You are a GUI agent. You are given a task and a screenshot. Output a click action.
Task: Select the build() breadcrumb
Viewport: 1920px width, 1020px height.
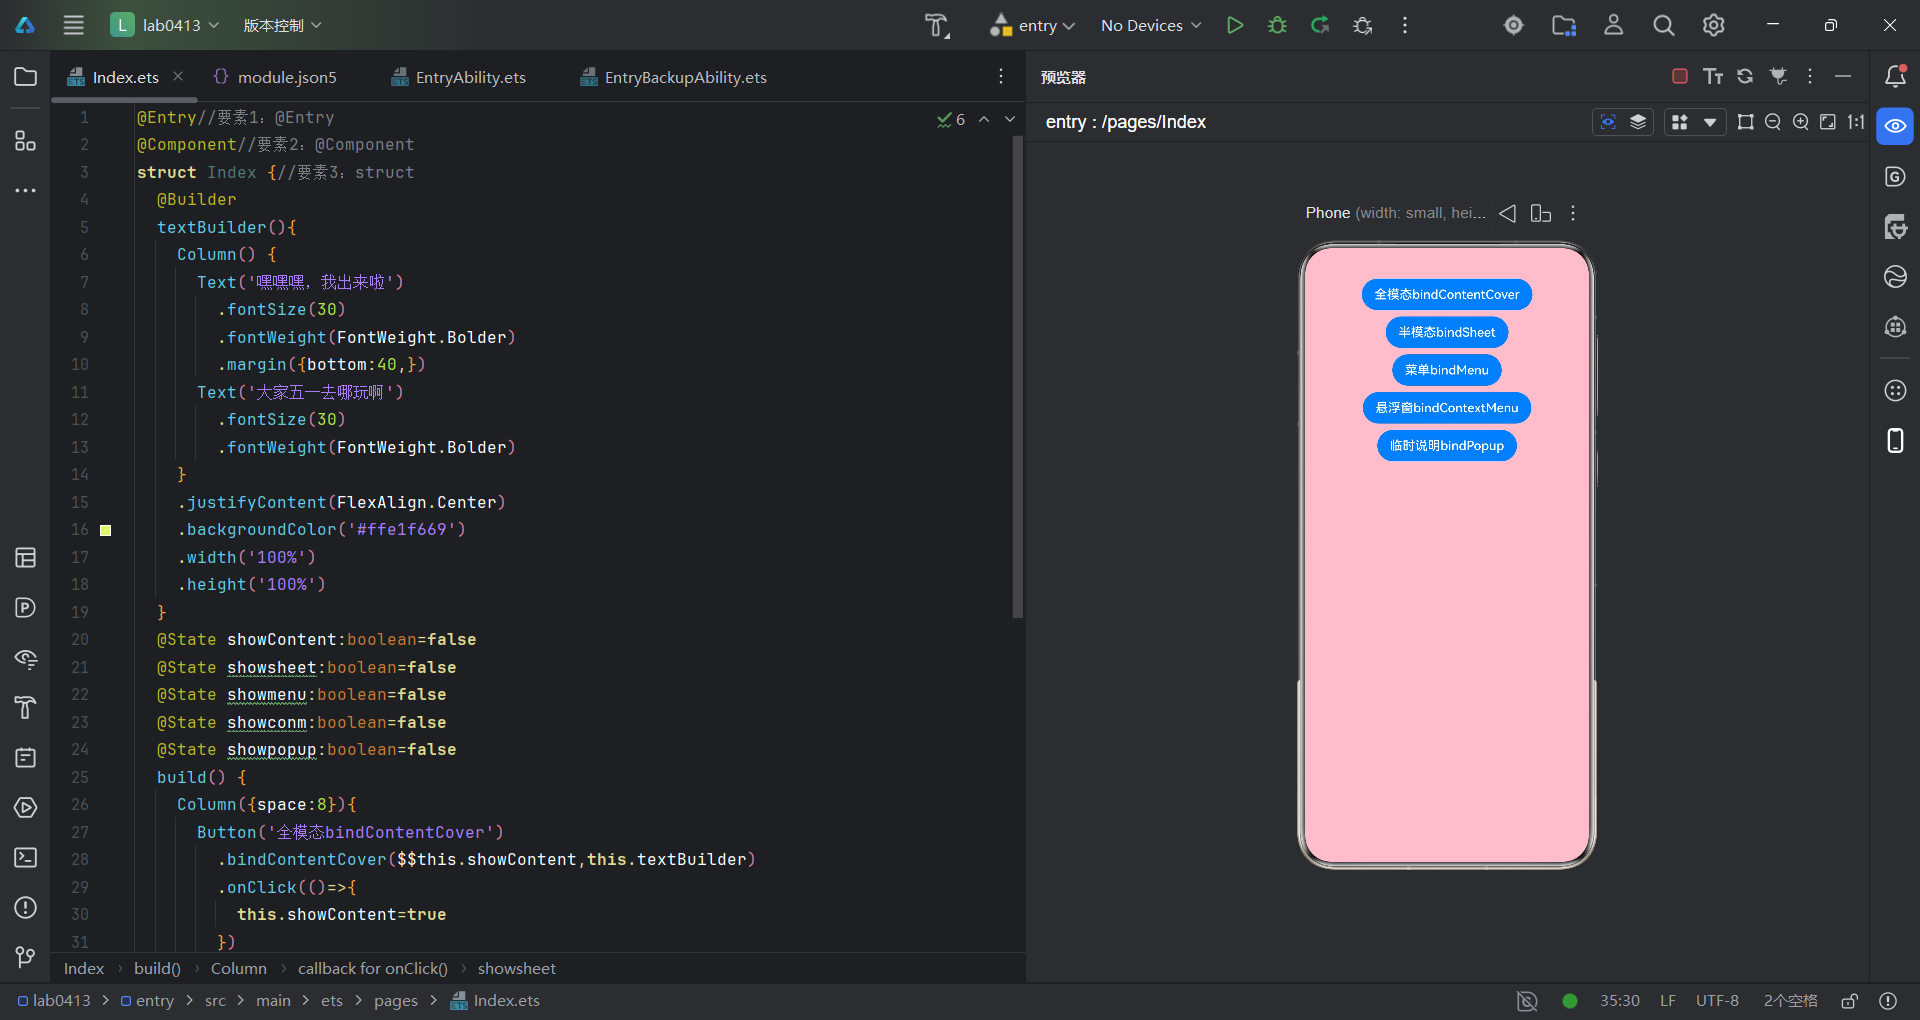pos(157,968)
